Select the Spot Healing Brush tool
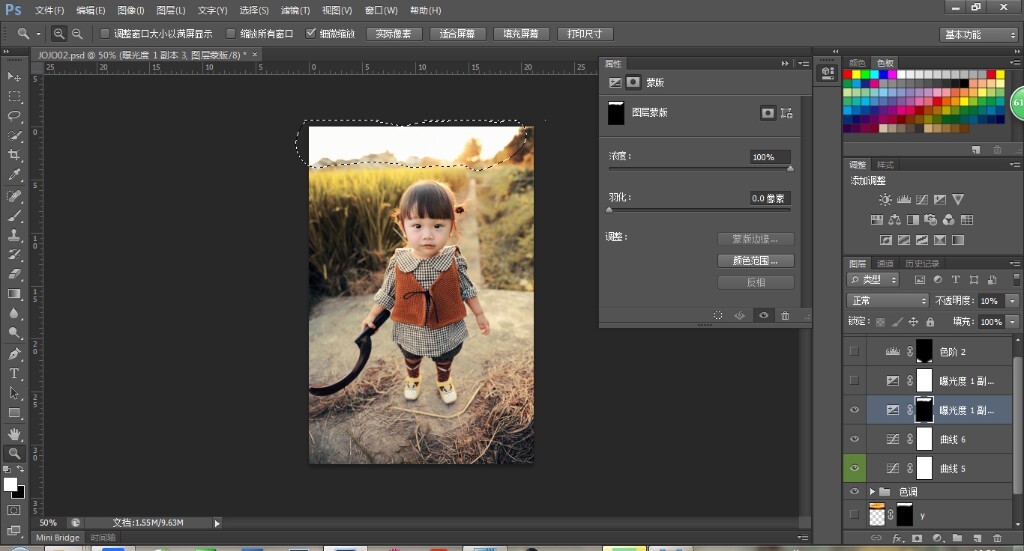1024x551 pixels. [x=14, y=196]
